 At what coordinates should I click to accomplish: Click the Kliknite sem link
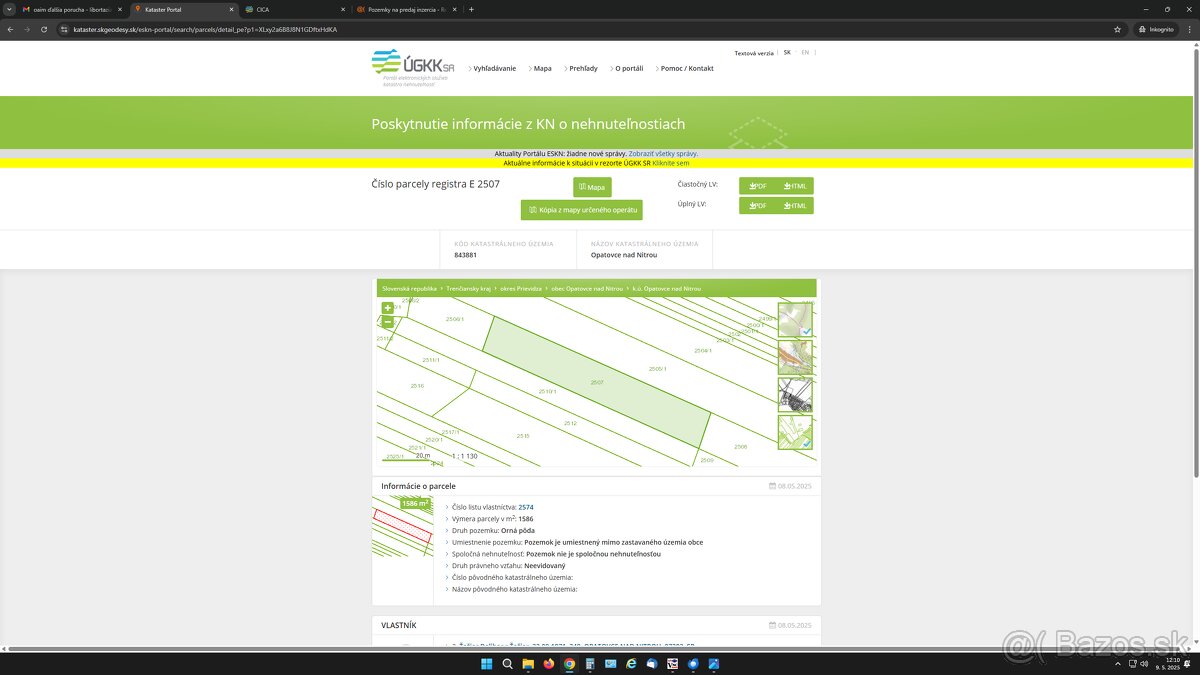point(671,163)
